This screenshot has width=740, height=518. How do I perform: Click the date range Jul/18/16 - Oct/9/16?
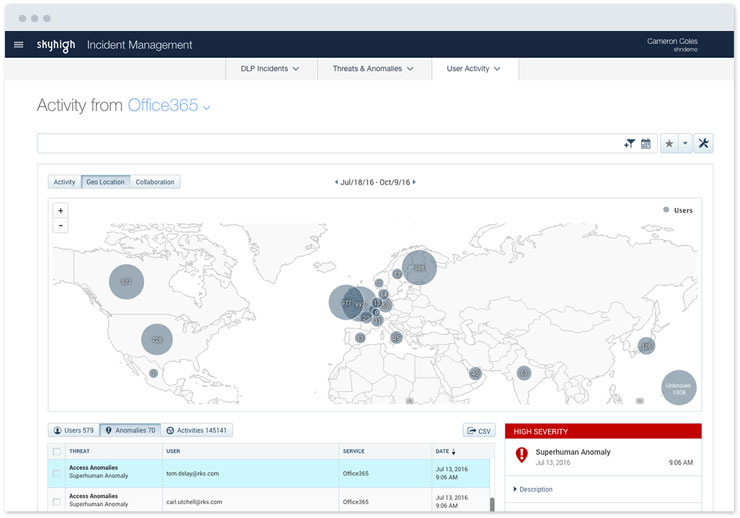coord(375,182)
